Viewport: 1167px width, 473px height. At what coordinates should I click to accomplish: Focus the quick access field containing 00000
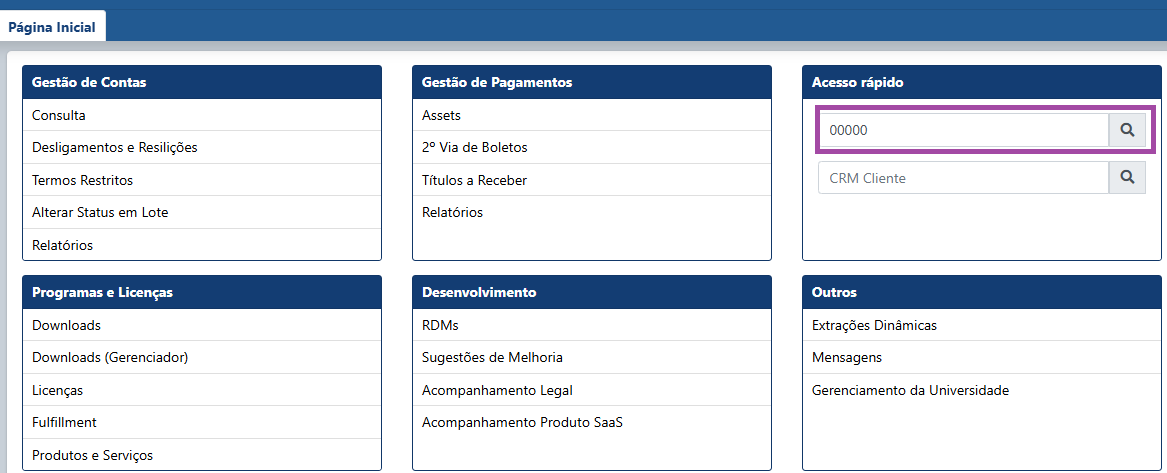(963, 130)
